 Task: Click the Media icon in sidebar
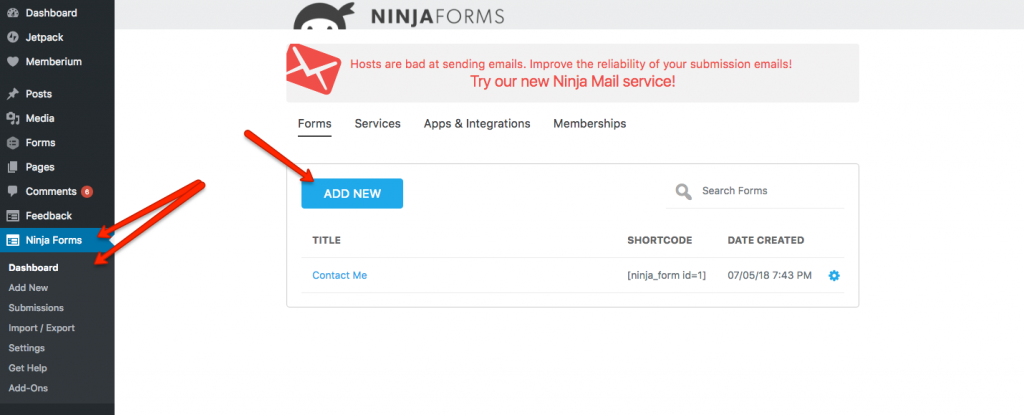coord(12,118)
